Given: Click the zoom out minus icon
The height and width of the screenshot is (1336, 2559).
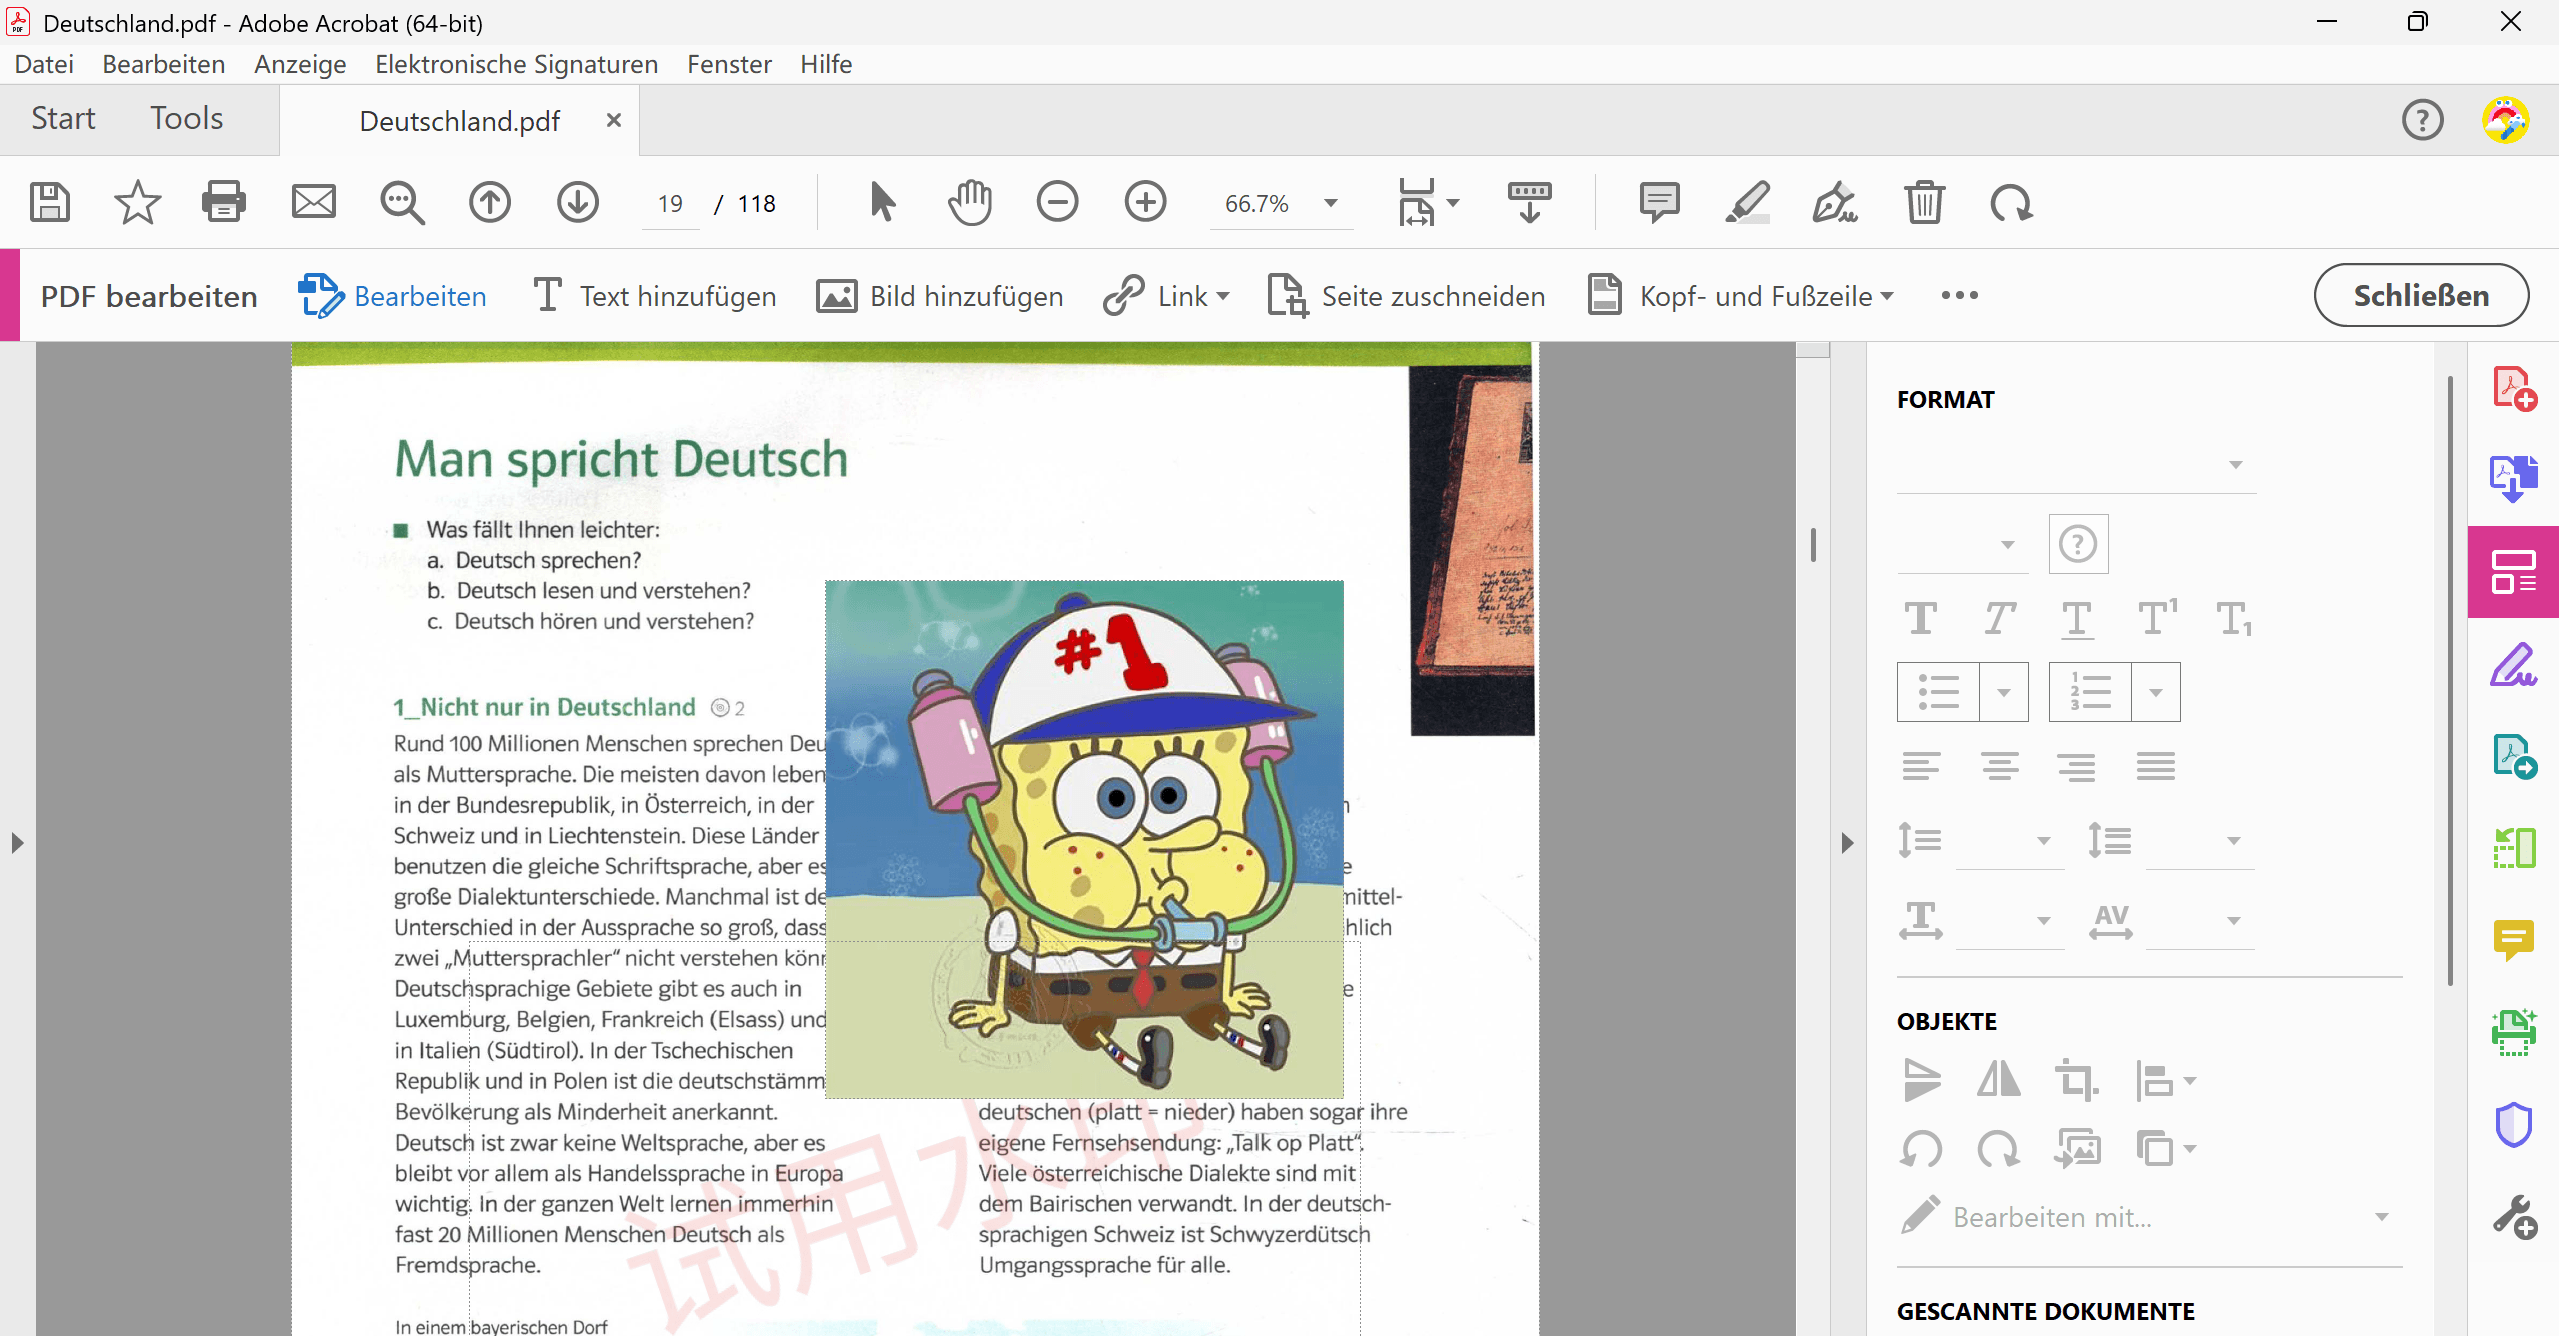Looking at the screenshot, I should (x=1057, y=203).
